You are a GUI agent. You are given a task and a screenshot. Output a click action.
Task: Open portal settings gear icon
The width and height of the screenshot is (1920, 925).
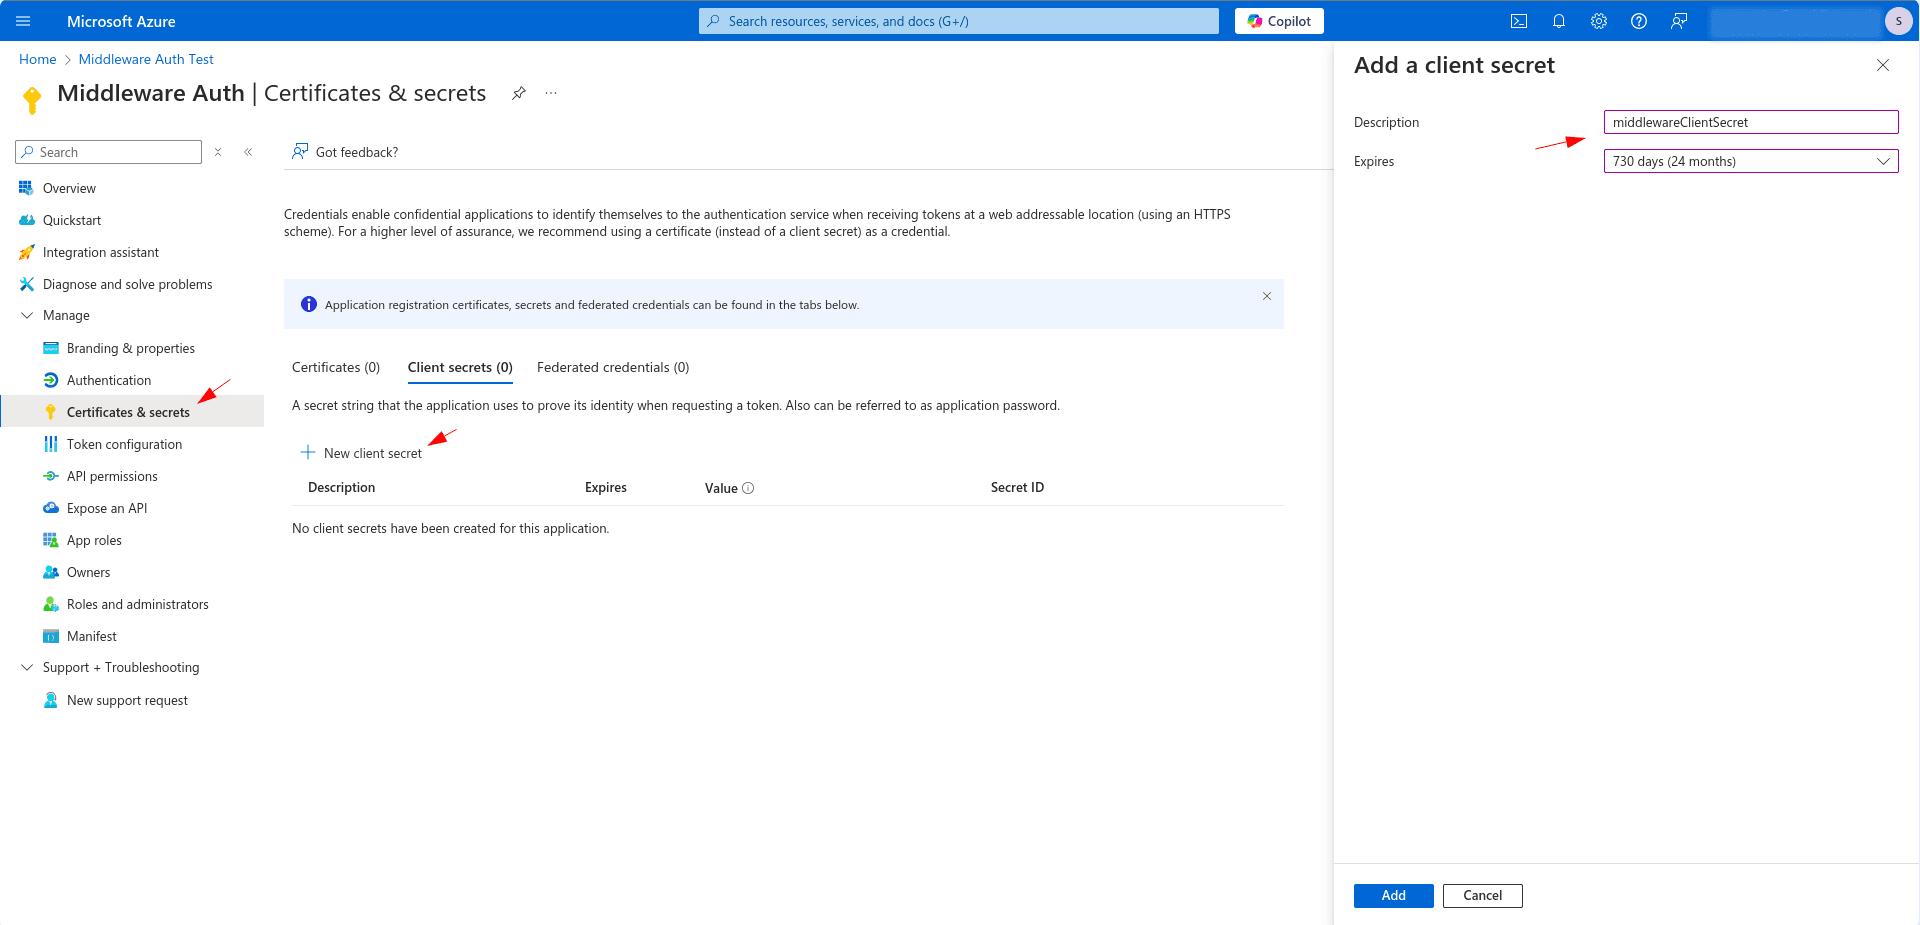[1598, 21]
